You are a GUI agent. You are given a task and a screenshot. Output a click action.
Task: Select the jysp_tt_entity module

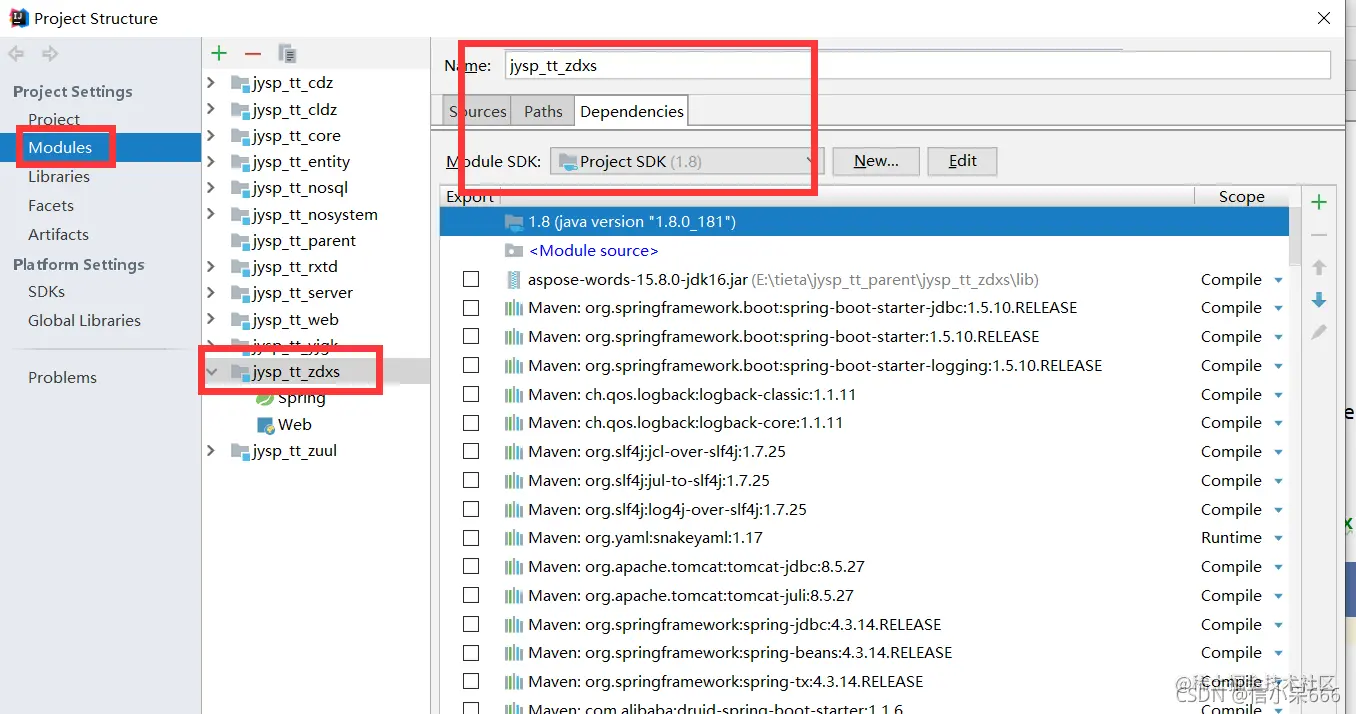click(301, 162)
